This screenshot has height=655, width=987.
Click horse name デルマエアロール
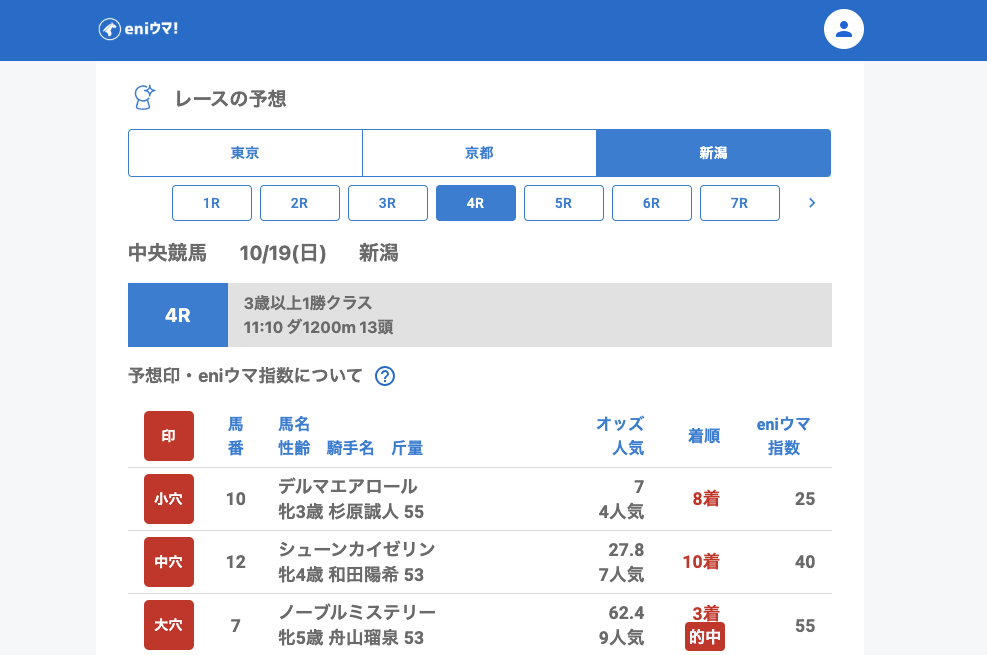coord(347,487)
